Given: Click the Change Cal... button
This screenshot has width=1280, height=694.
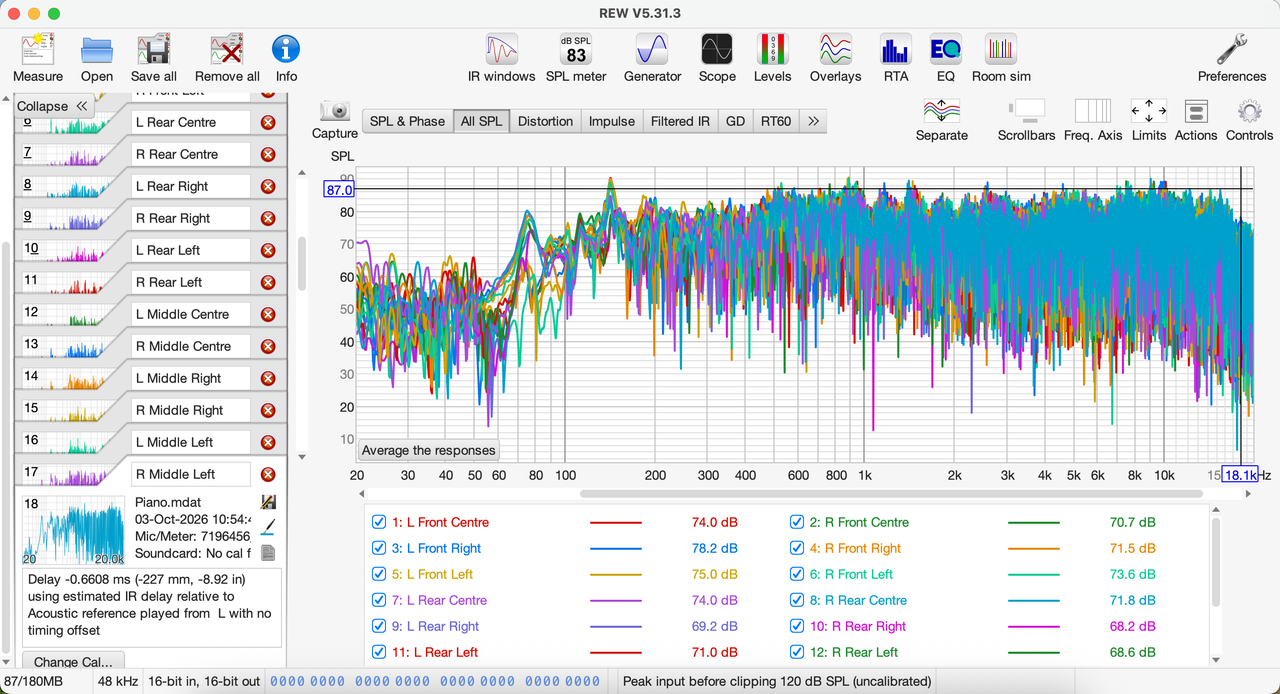Looking at the screenshot, I should click(73, 661).
